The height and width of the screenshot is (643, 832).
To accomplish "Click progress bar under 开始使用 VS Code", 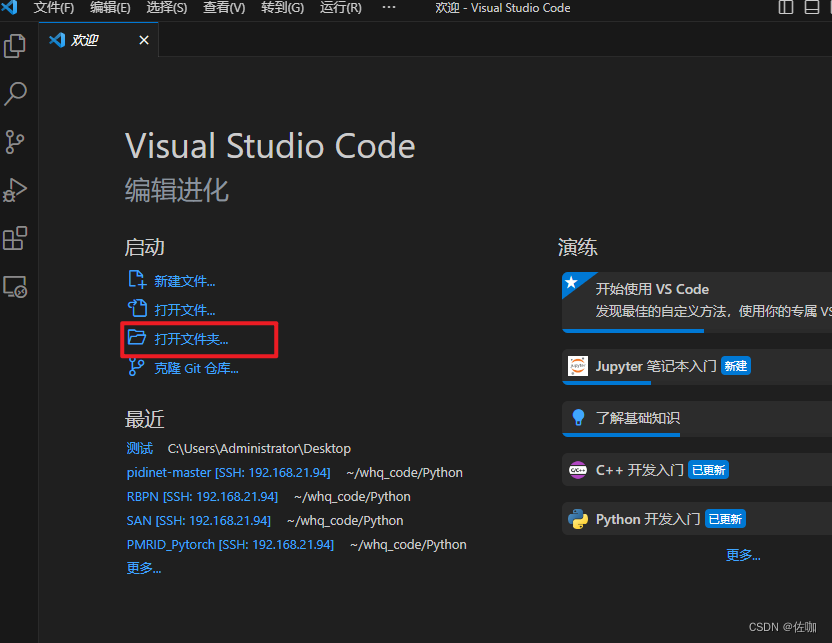I will click(x=633, y=331).
